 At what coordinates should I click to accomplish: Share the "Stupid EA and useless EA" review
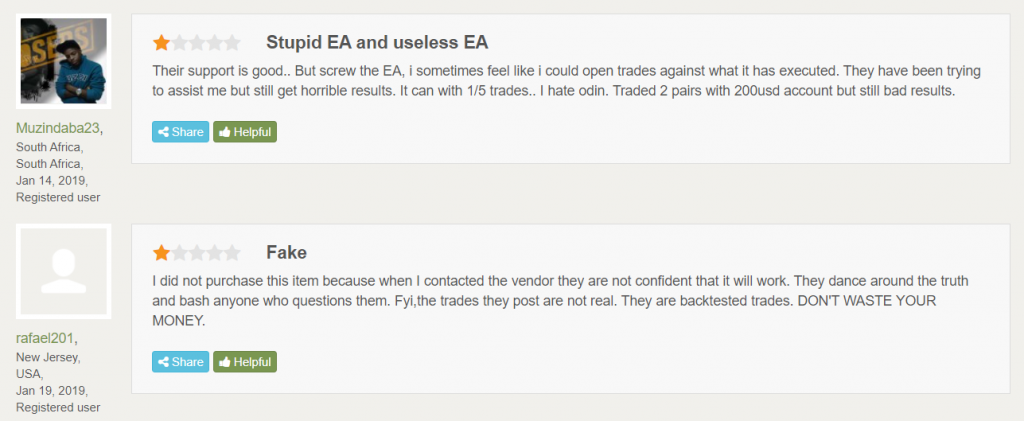tap(180, 131)
